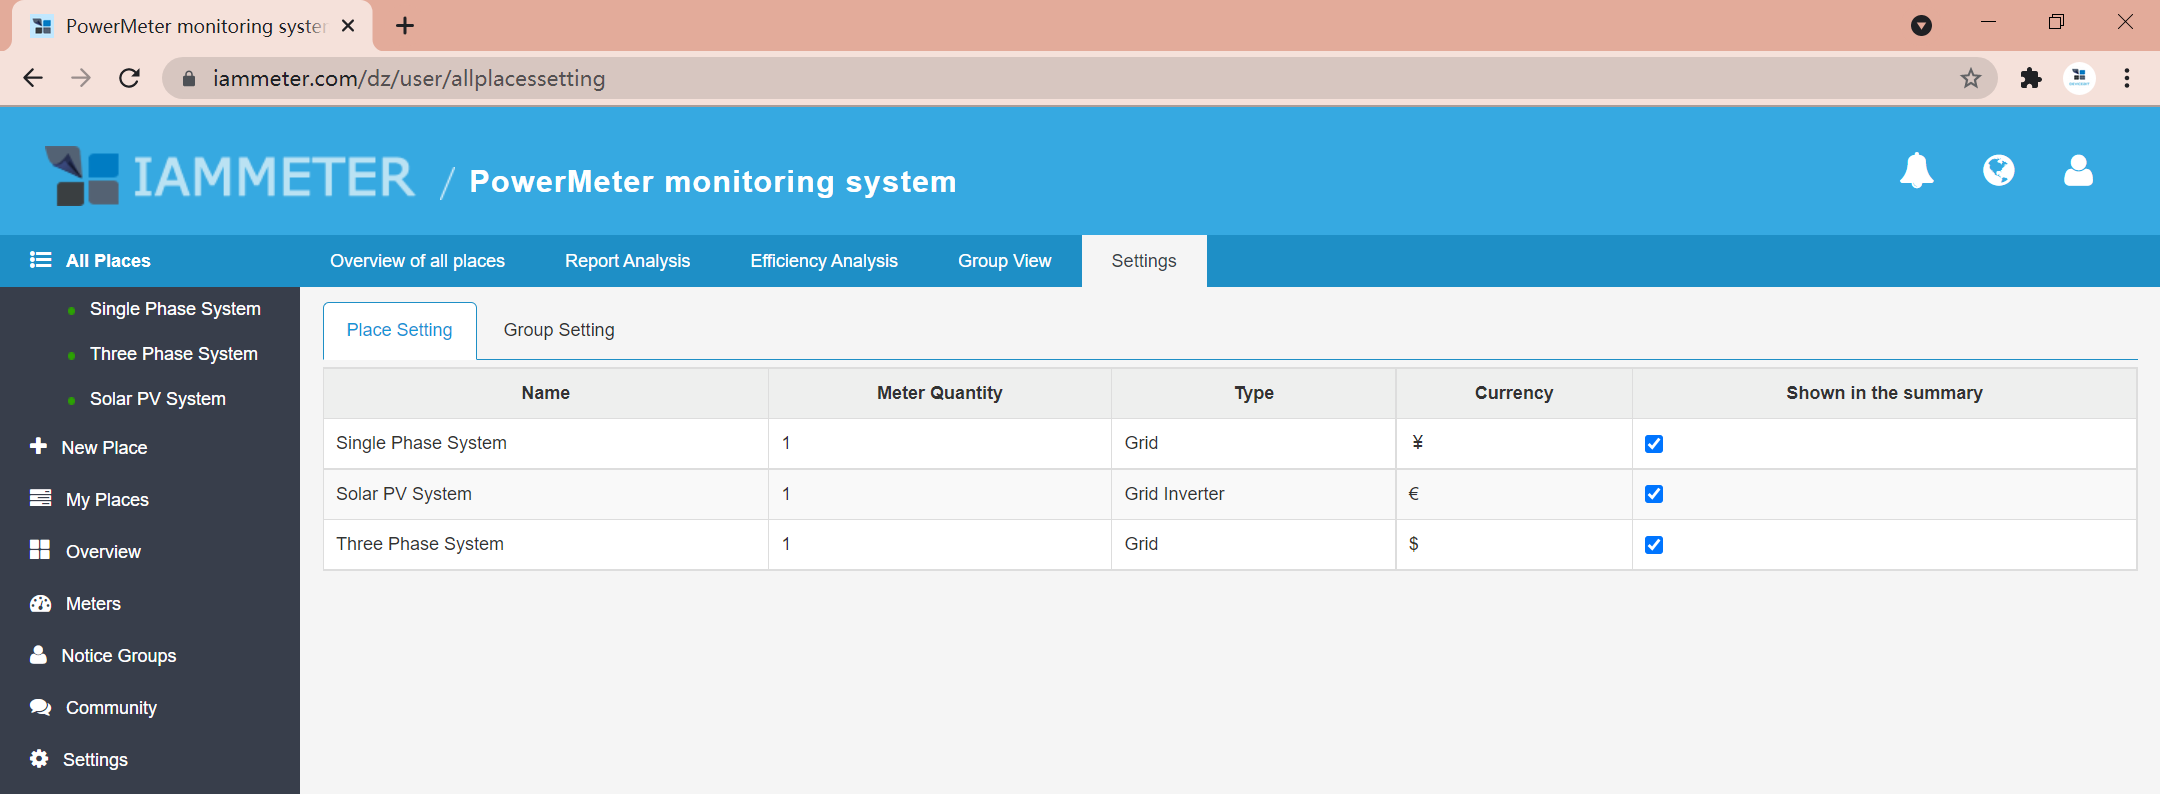Screen dimensions: 2160x794
Task: Open the globe language selector icon
Action: click(1998, 171)
